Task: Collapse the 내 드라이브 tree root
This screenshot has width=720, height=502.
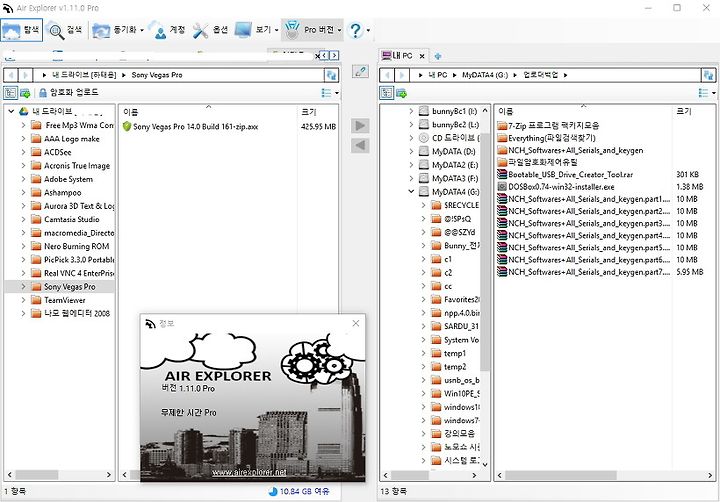Action: [11, 111]
